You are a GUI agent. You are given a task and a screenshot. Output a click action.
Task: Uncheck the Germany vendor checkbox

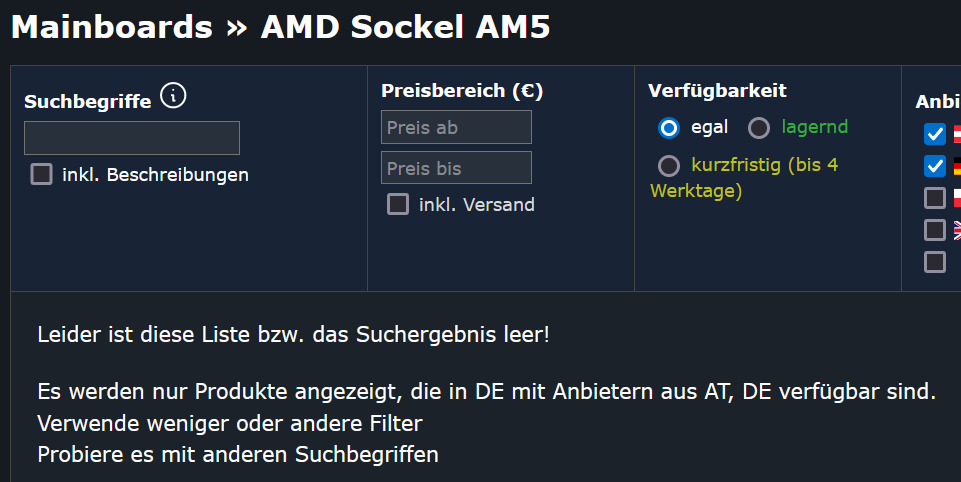(935, 166)
